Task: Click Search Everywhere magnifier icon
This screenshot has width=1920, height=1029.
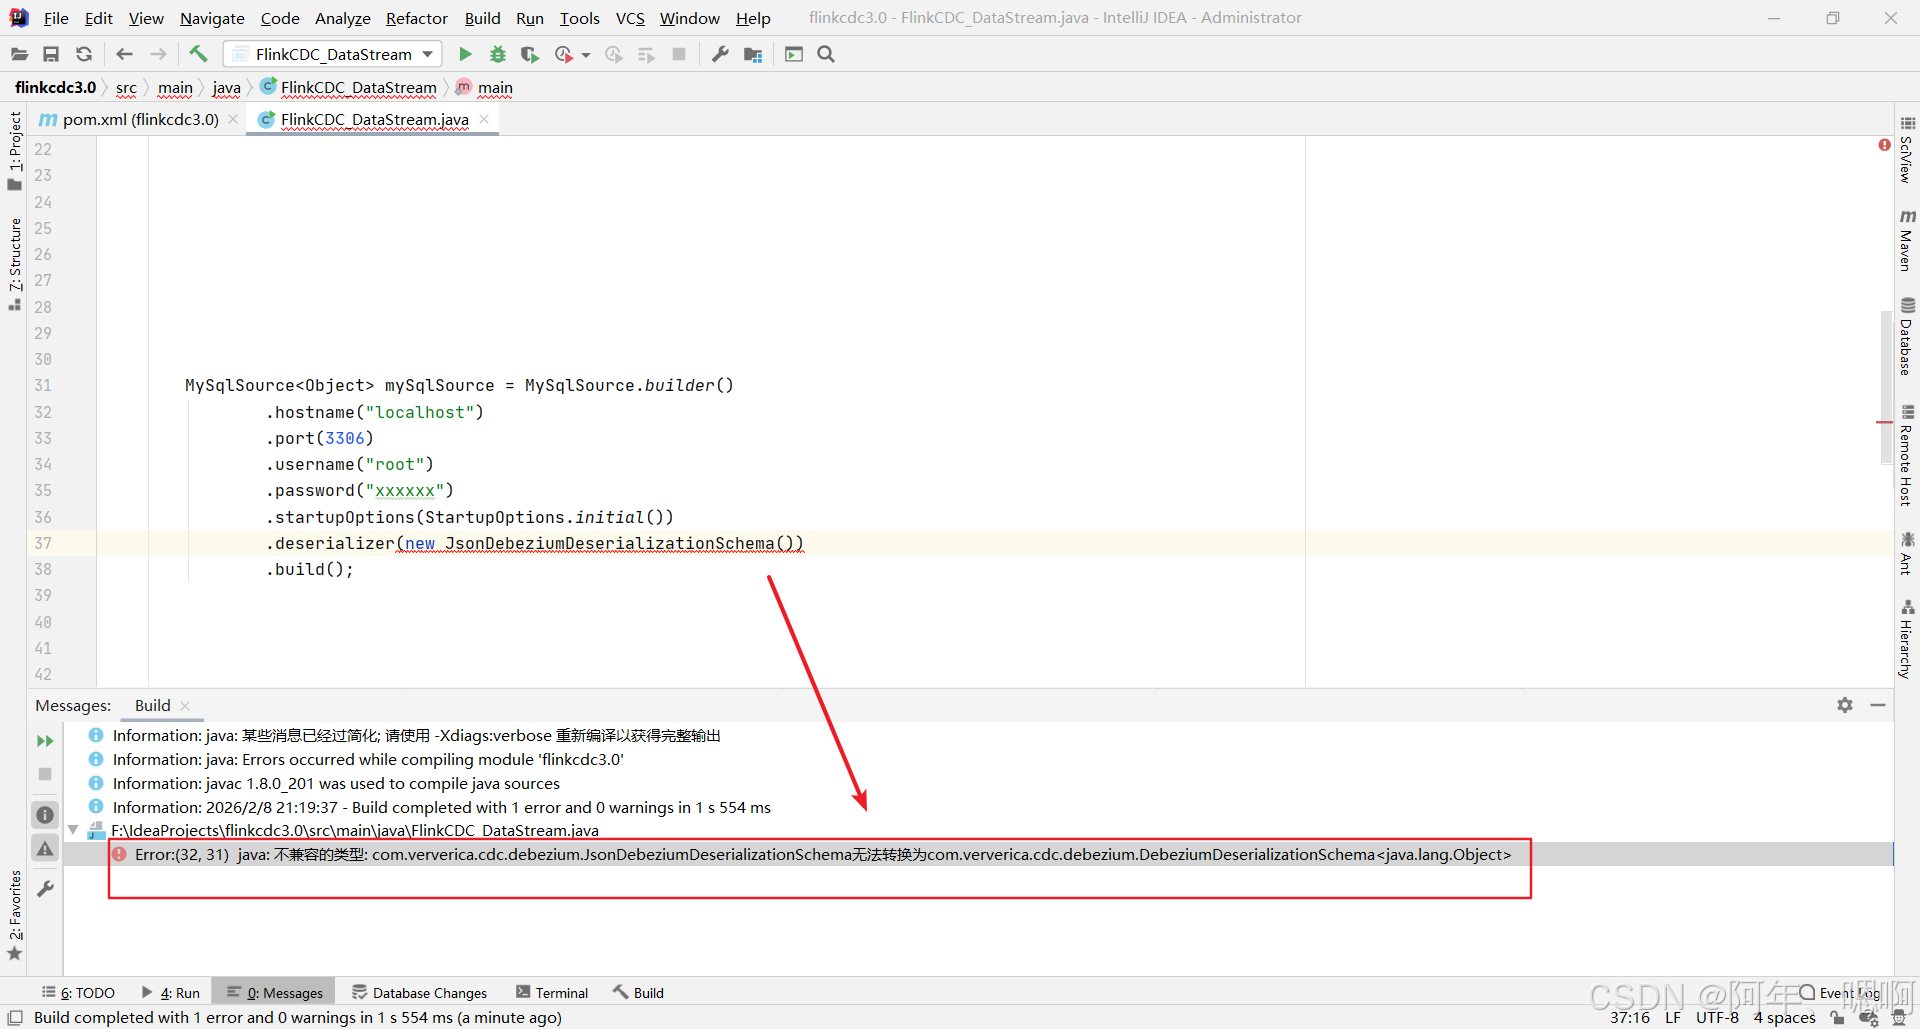Action: point(826,54)
